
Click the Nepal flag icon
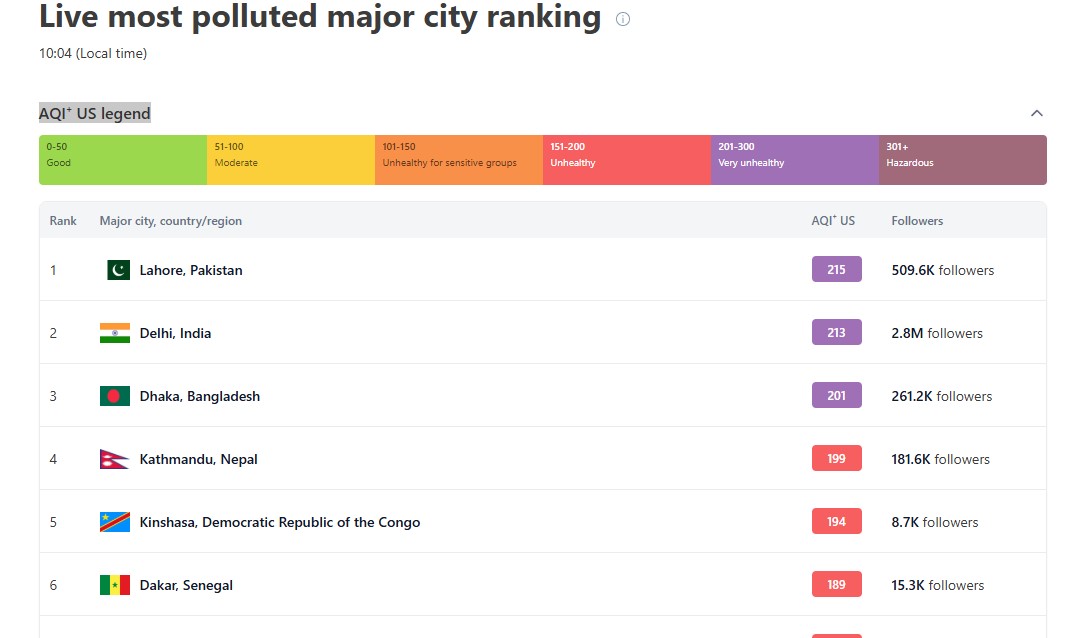tap(115, 459)
